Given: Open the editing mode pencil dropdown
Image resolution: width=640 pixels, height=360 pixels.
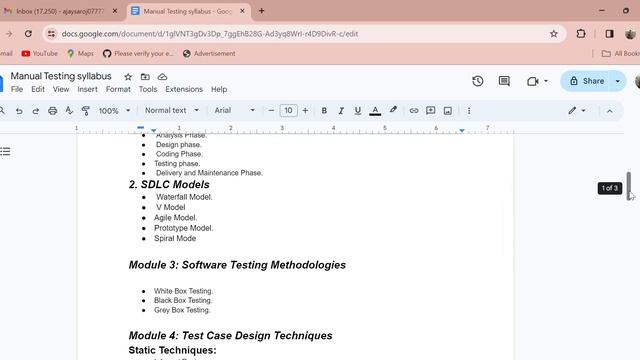Looking at the screenshot, I should tap(577, 111).
